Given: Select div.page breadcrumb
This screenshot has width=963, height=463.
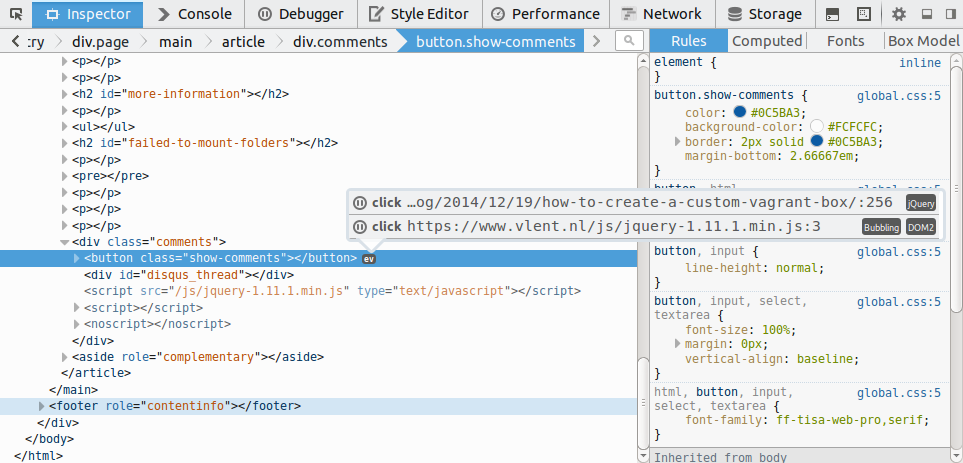Looking at the screenshot, I should tap(101, 42).
